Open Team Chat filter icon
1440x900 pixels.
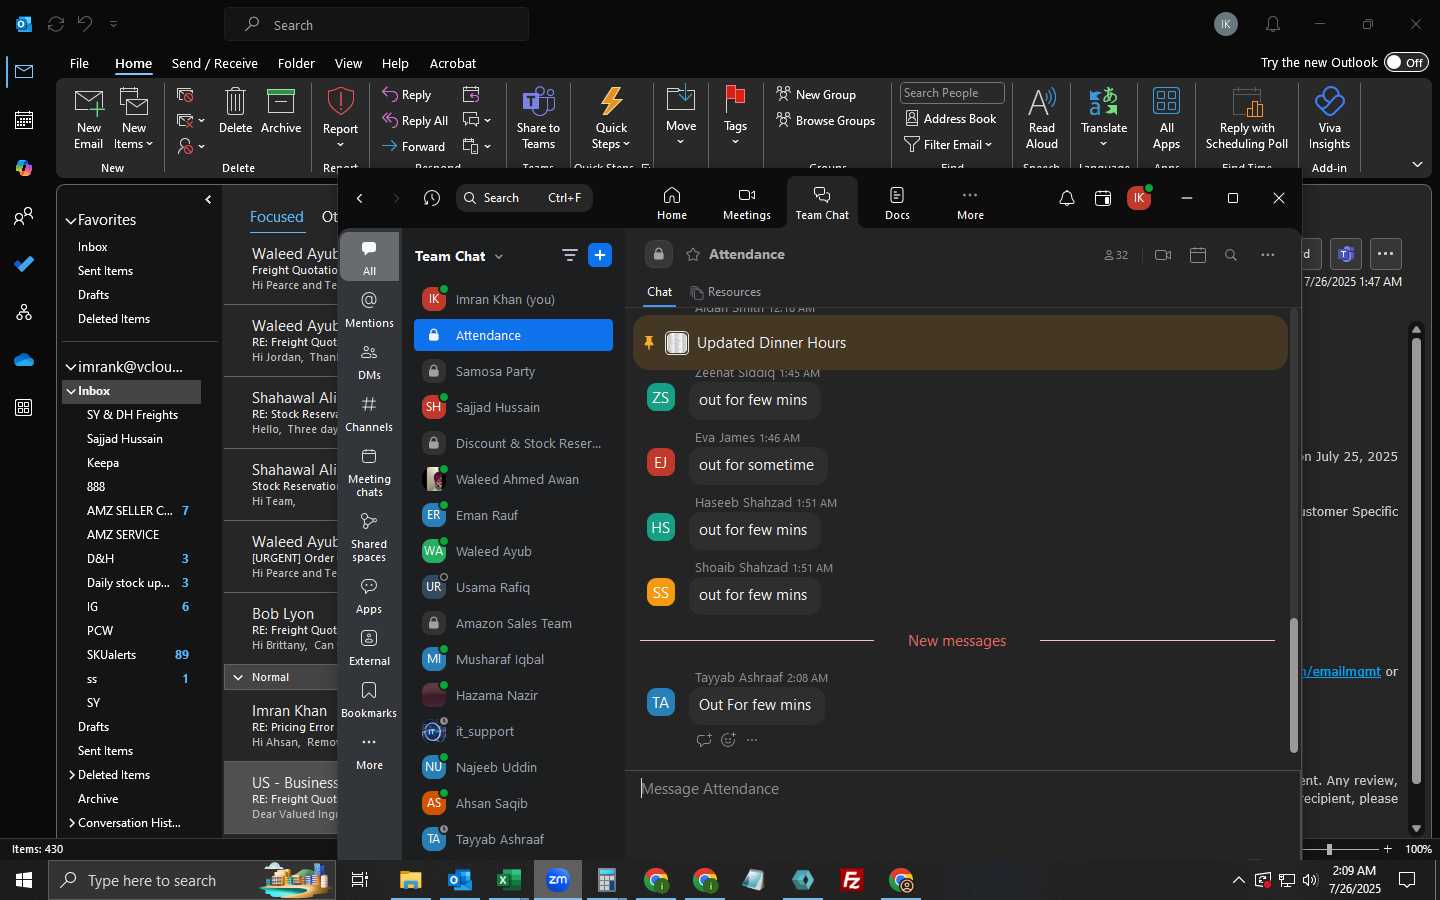click(x=569, y=255)
